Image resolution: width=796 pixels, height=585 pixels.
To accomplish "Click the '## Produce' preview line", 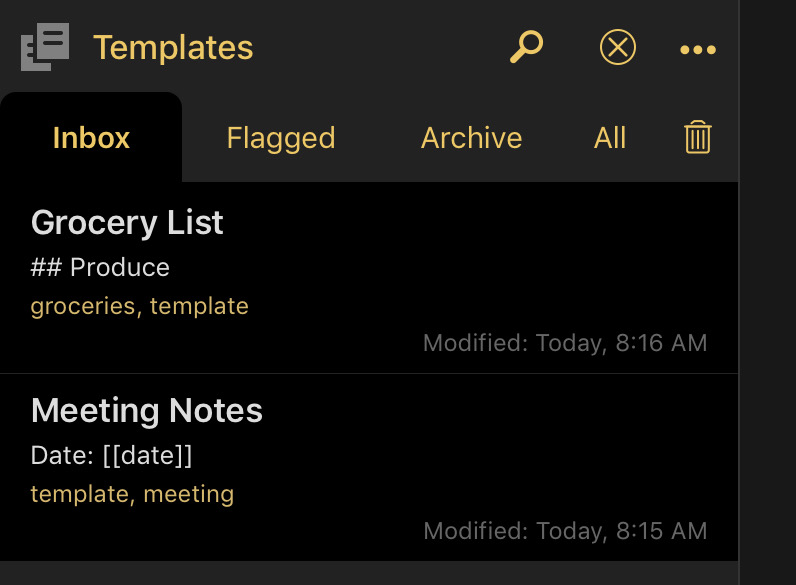I will coord(100,267).
